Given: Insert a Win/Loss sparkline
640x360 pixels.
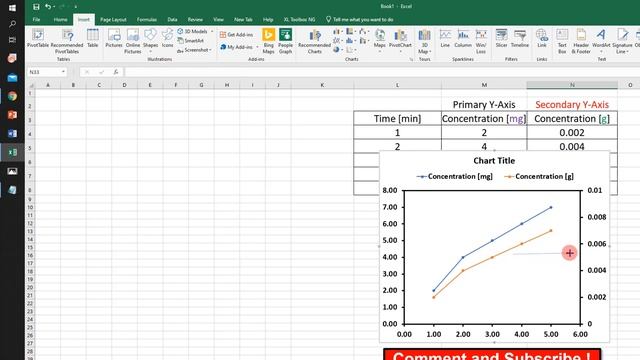Looking at the screenshot, I should coord(481,41).
